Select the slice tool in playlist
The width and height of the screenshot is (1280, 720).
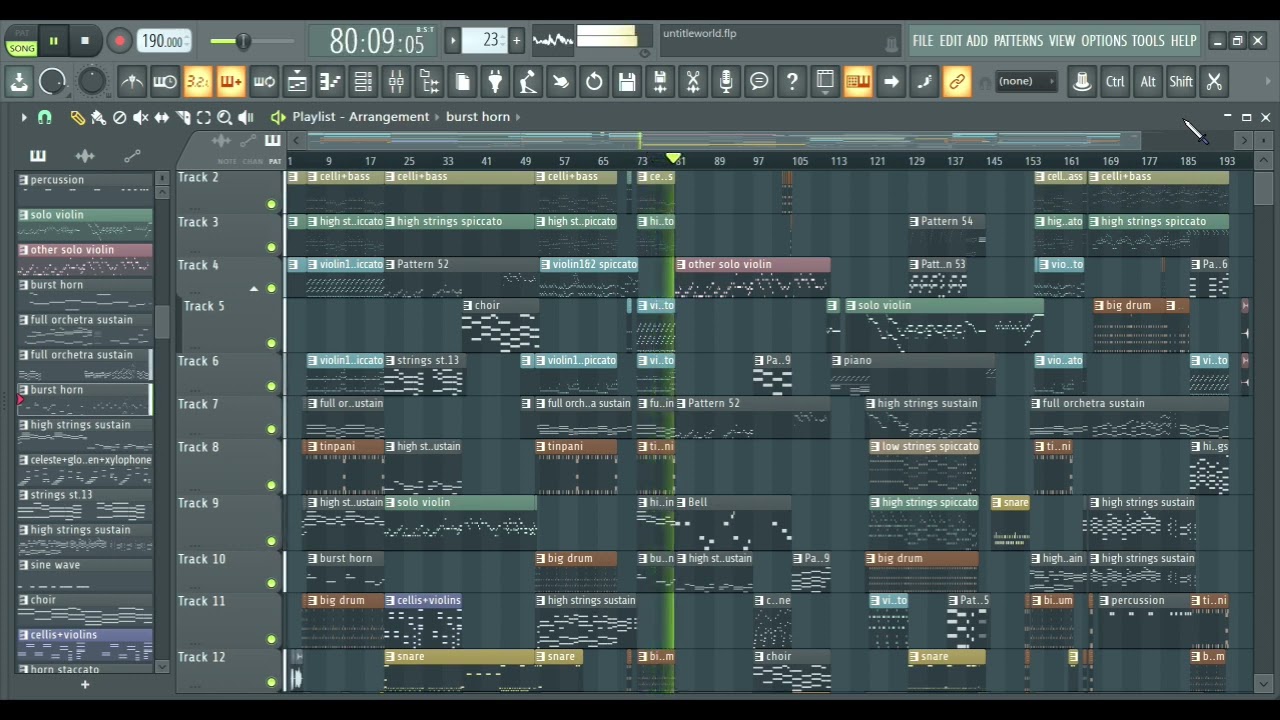pos(183,117)
